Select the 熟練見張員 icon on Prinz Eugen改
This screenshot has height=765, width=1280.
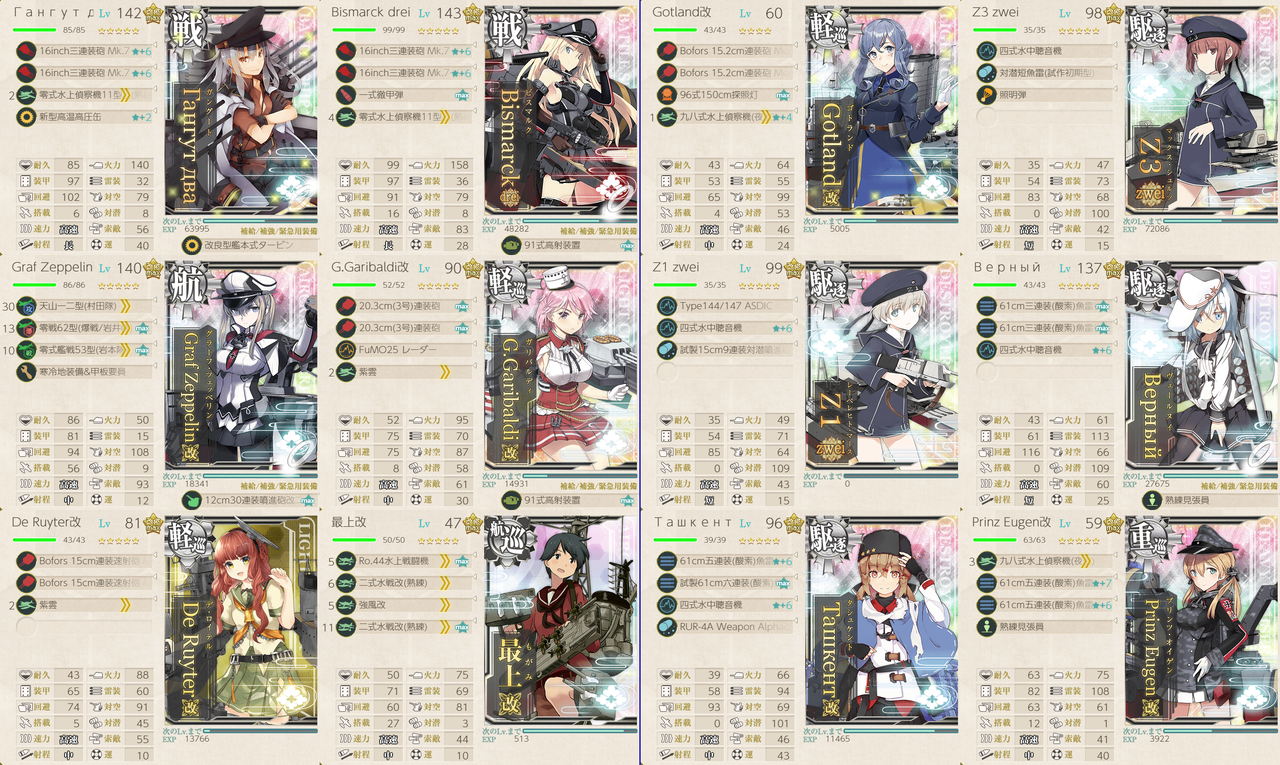(986, 627)
